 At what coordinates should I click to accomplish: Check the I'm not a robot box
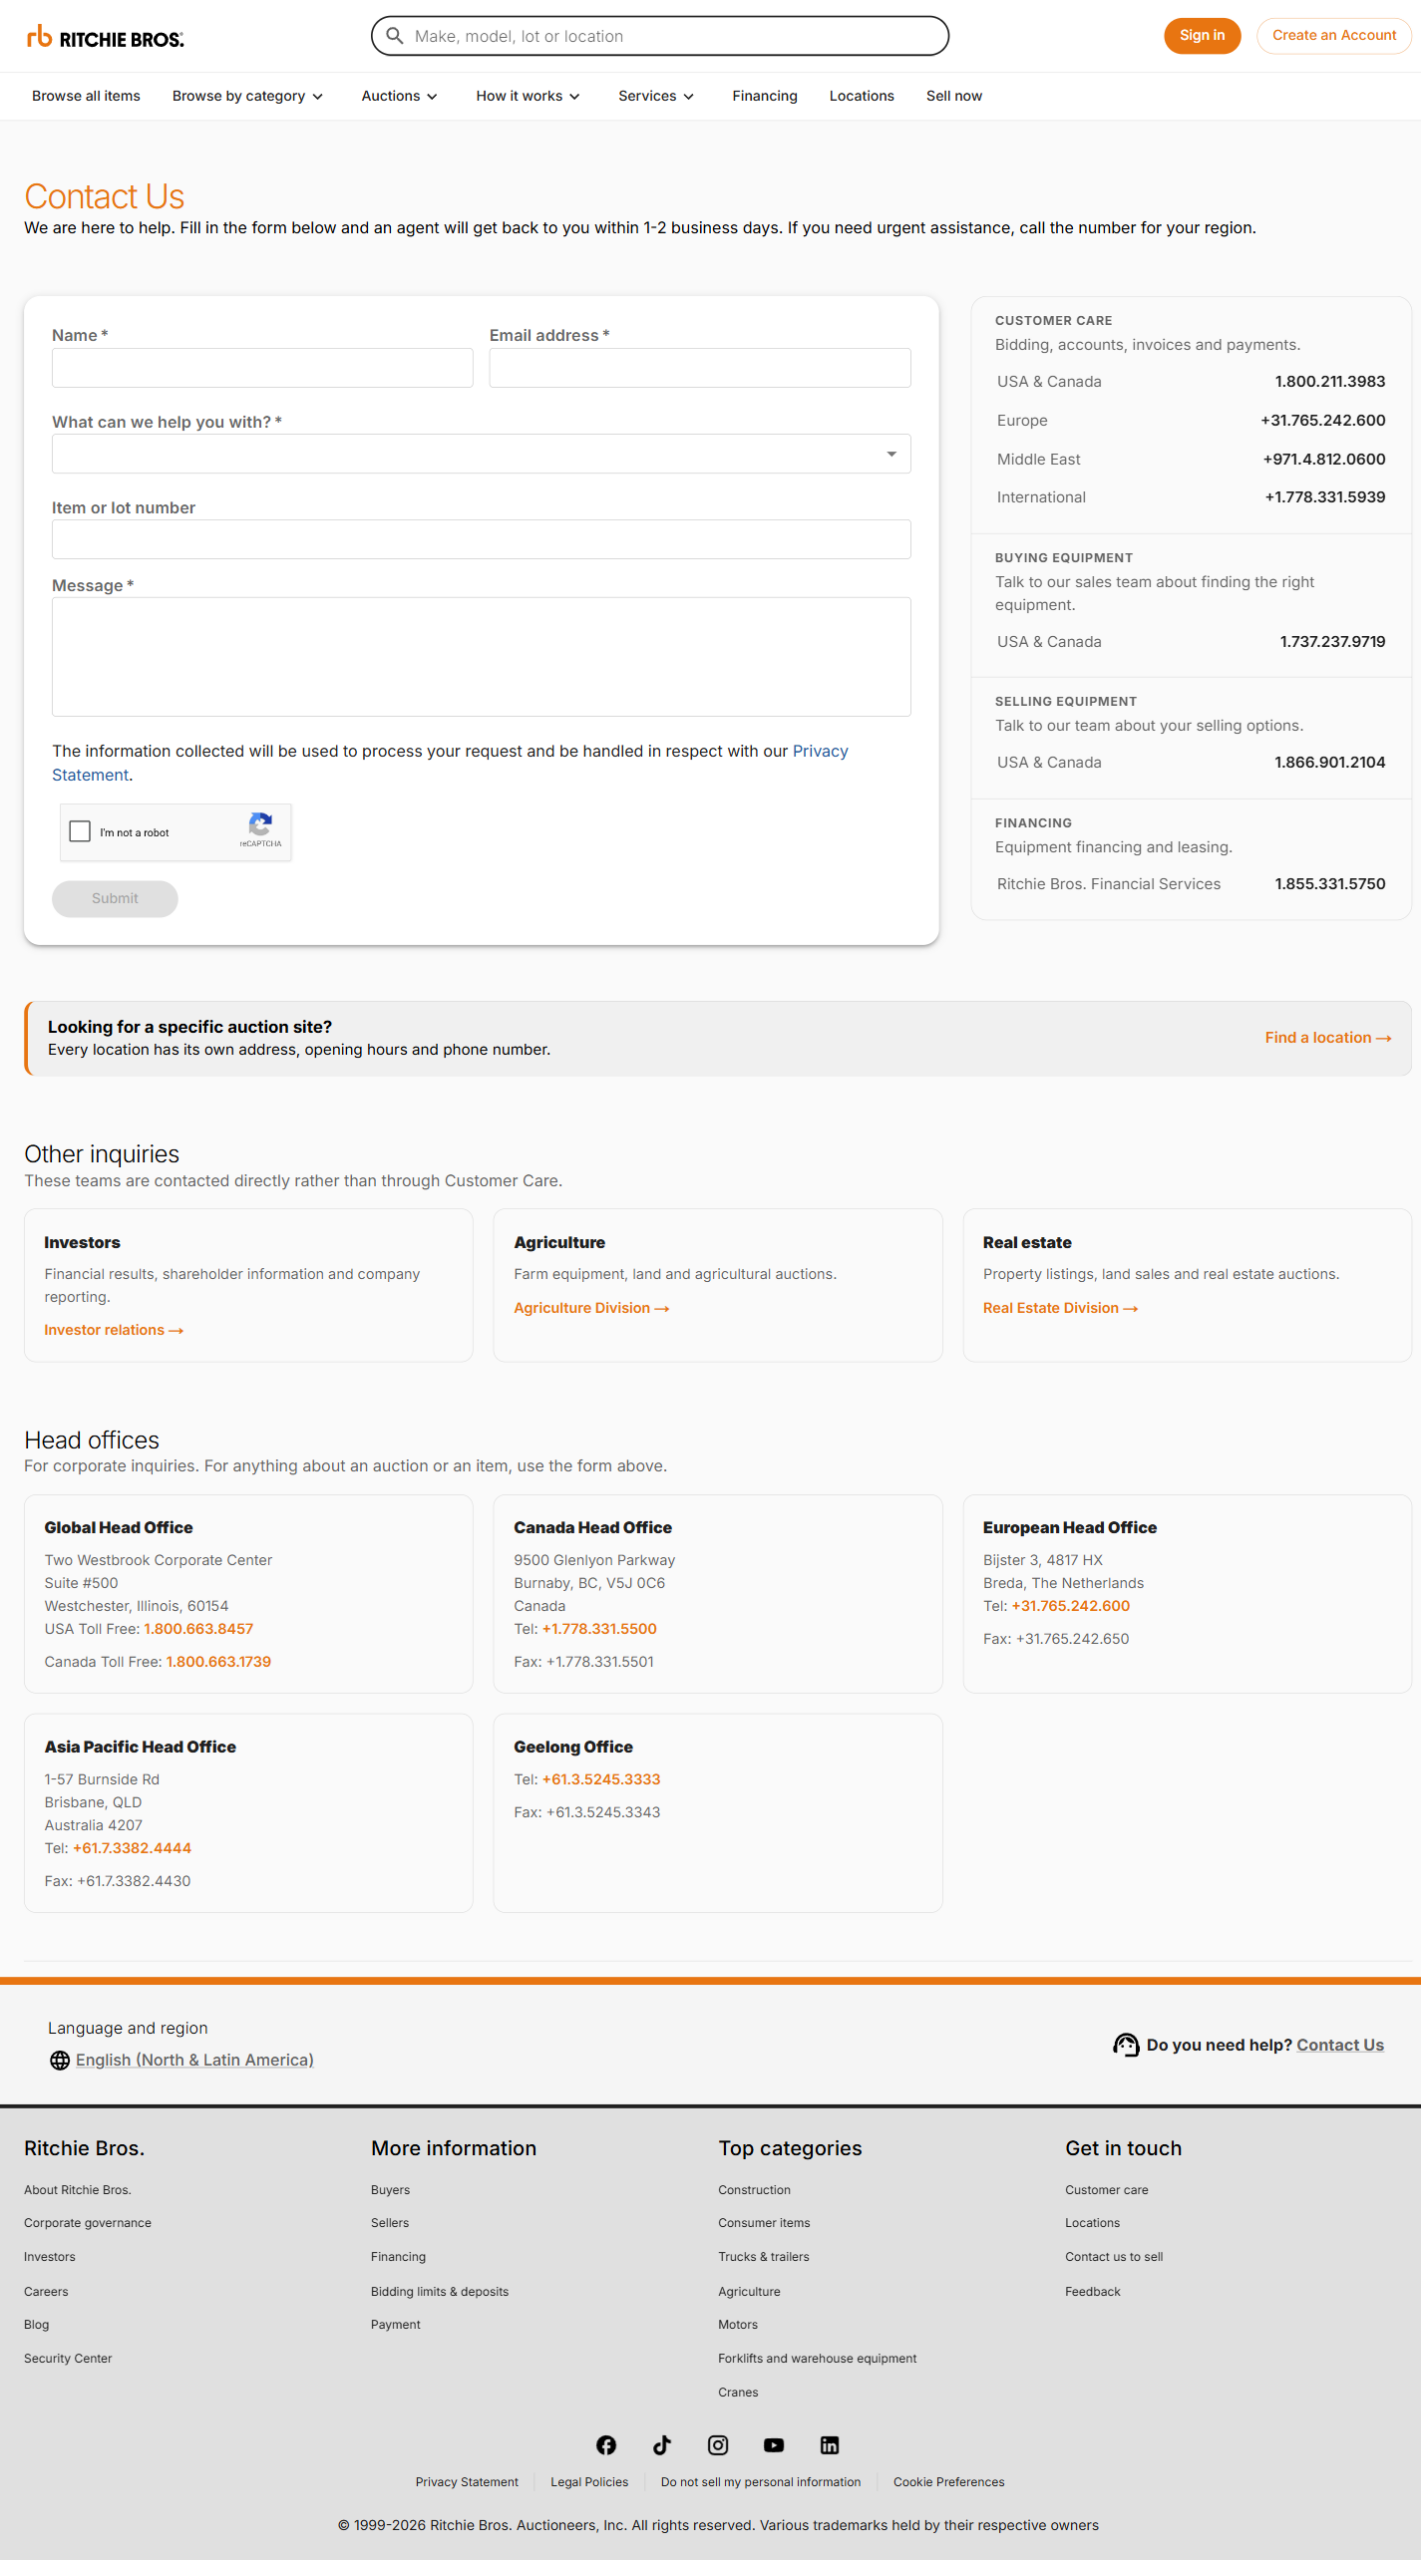point(80,831)
